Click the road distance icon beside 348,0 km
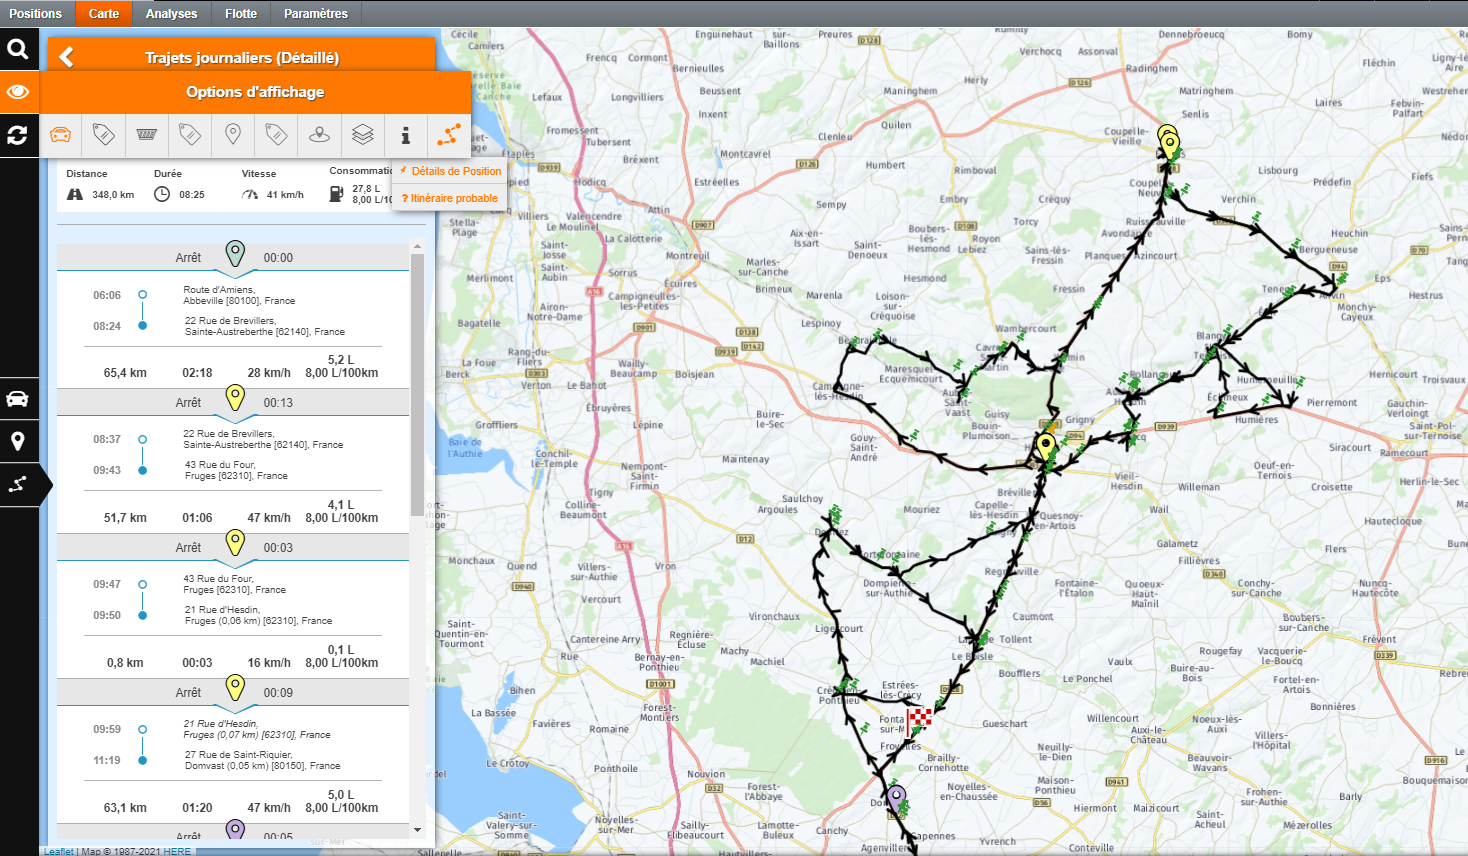The width and height of the screenshot is (1468, 856). [x=75, y=195]
